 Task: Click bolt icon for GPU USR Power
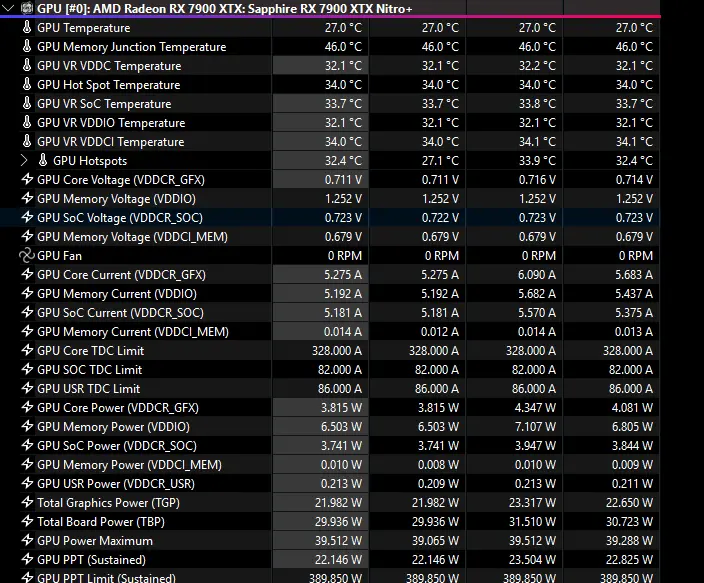pyautogui.click(x=27, y=483)
